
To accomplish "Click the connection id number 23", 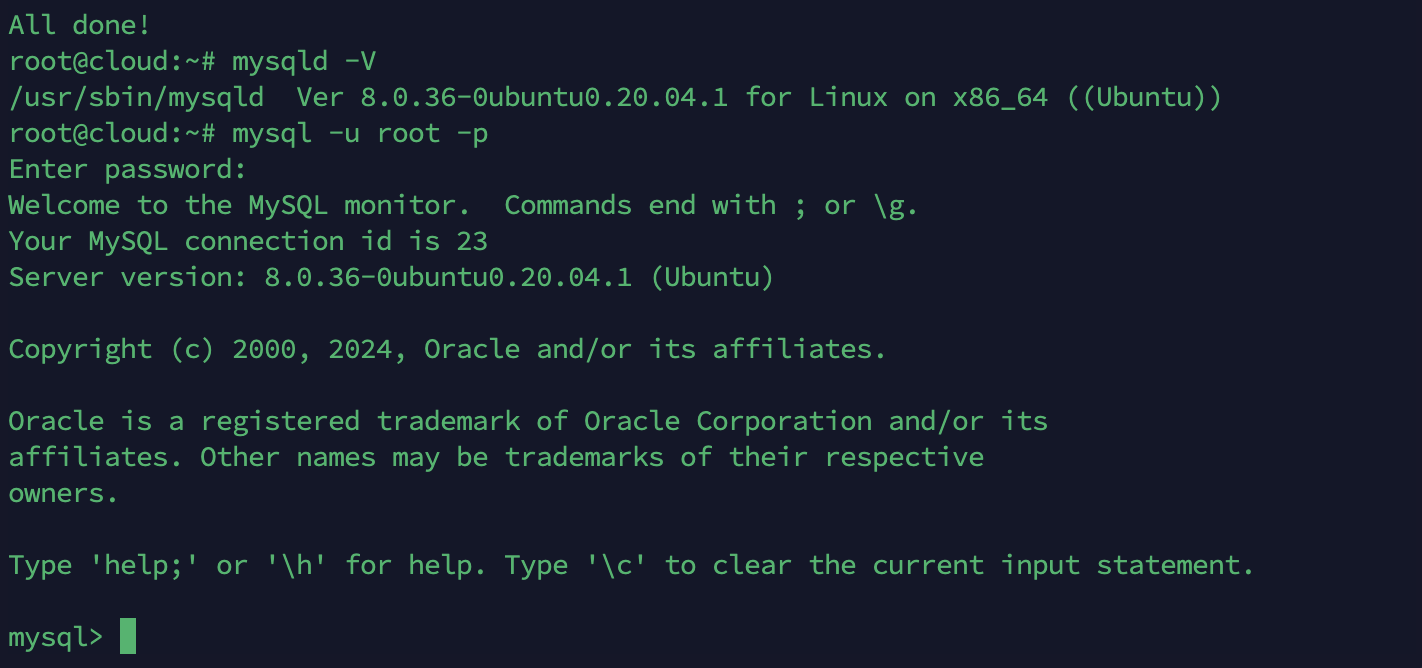I will coord(472,241).
